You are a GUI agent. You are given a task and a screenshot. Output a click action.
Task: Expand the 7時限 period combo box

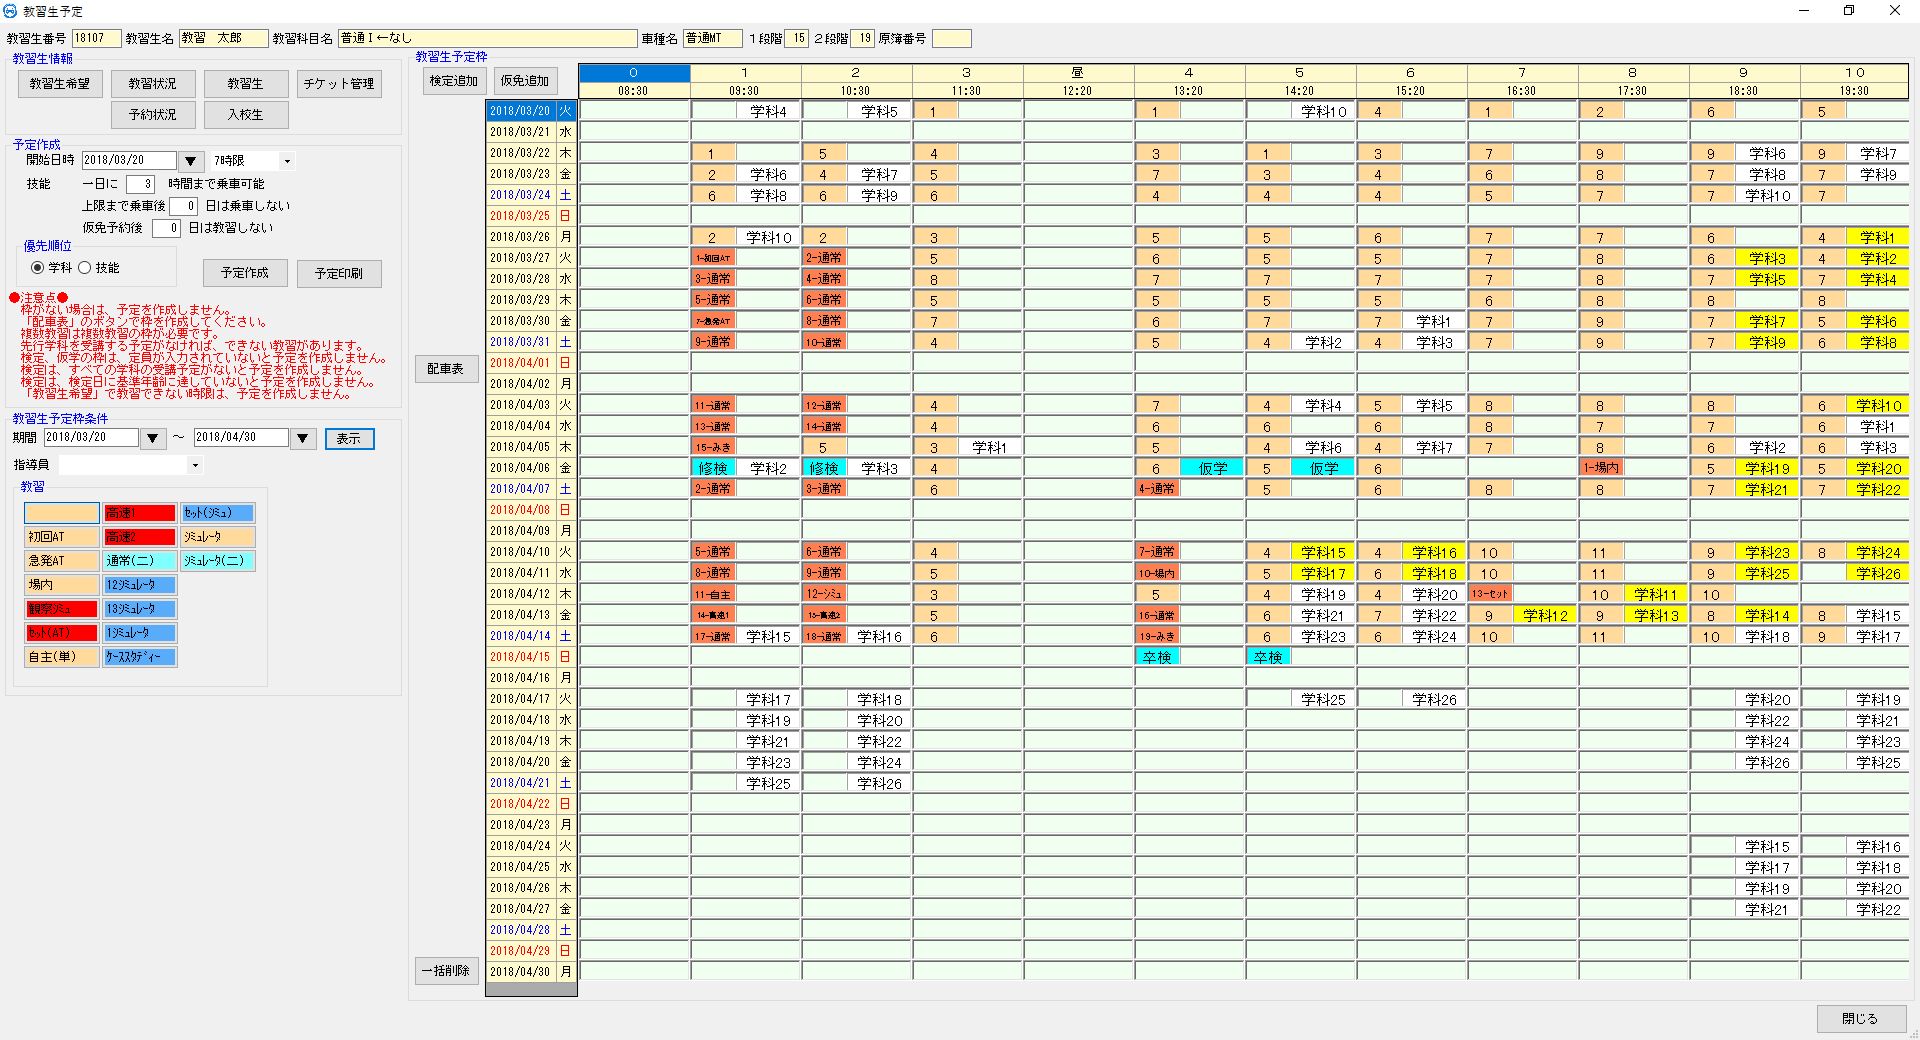288,161
